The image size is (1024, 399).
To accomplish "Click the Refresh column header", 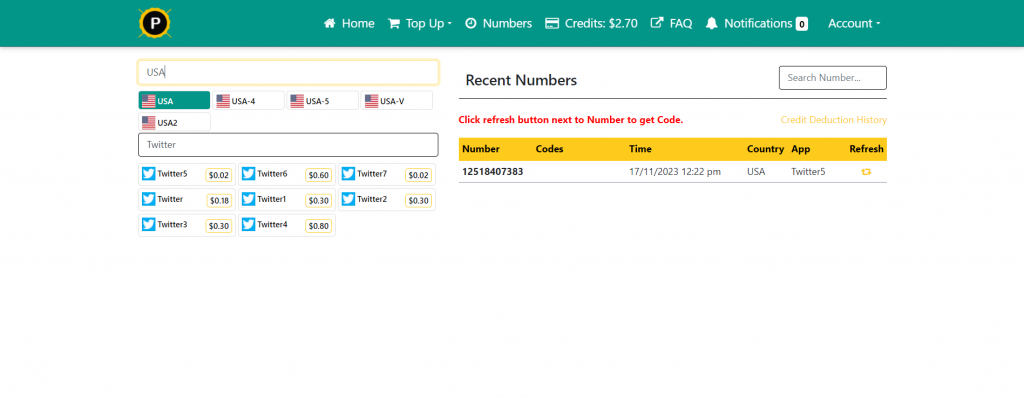I will pos(866,149).
